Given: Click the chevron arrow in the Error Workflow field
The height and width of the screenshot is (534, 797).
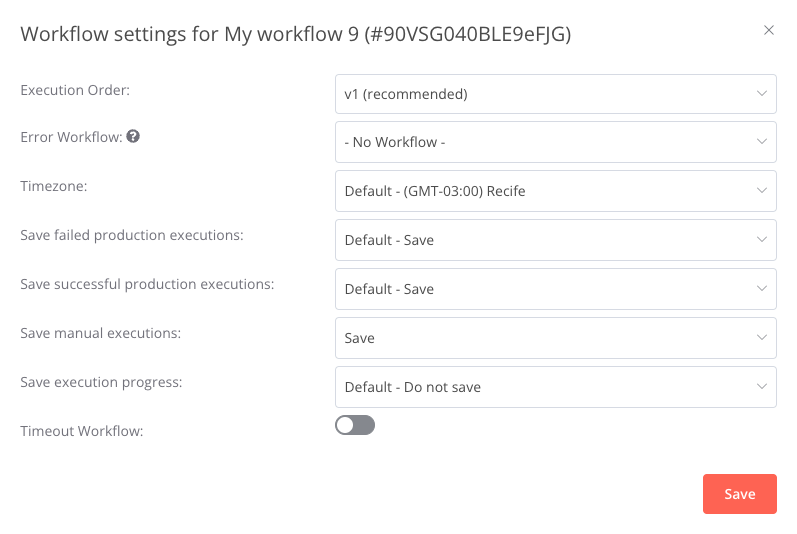Looking at the screenshot, I should pos(760,142).
